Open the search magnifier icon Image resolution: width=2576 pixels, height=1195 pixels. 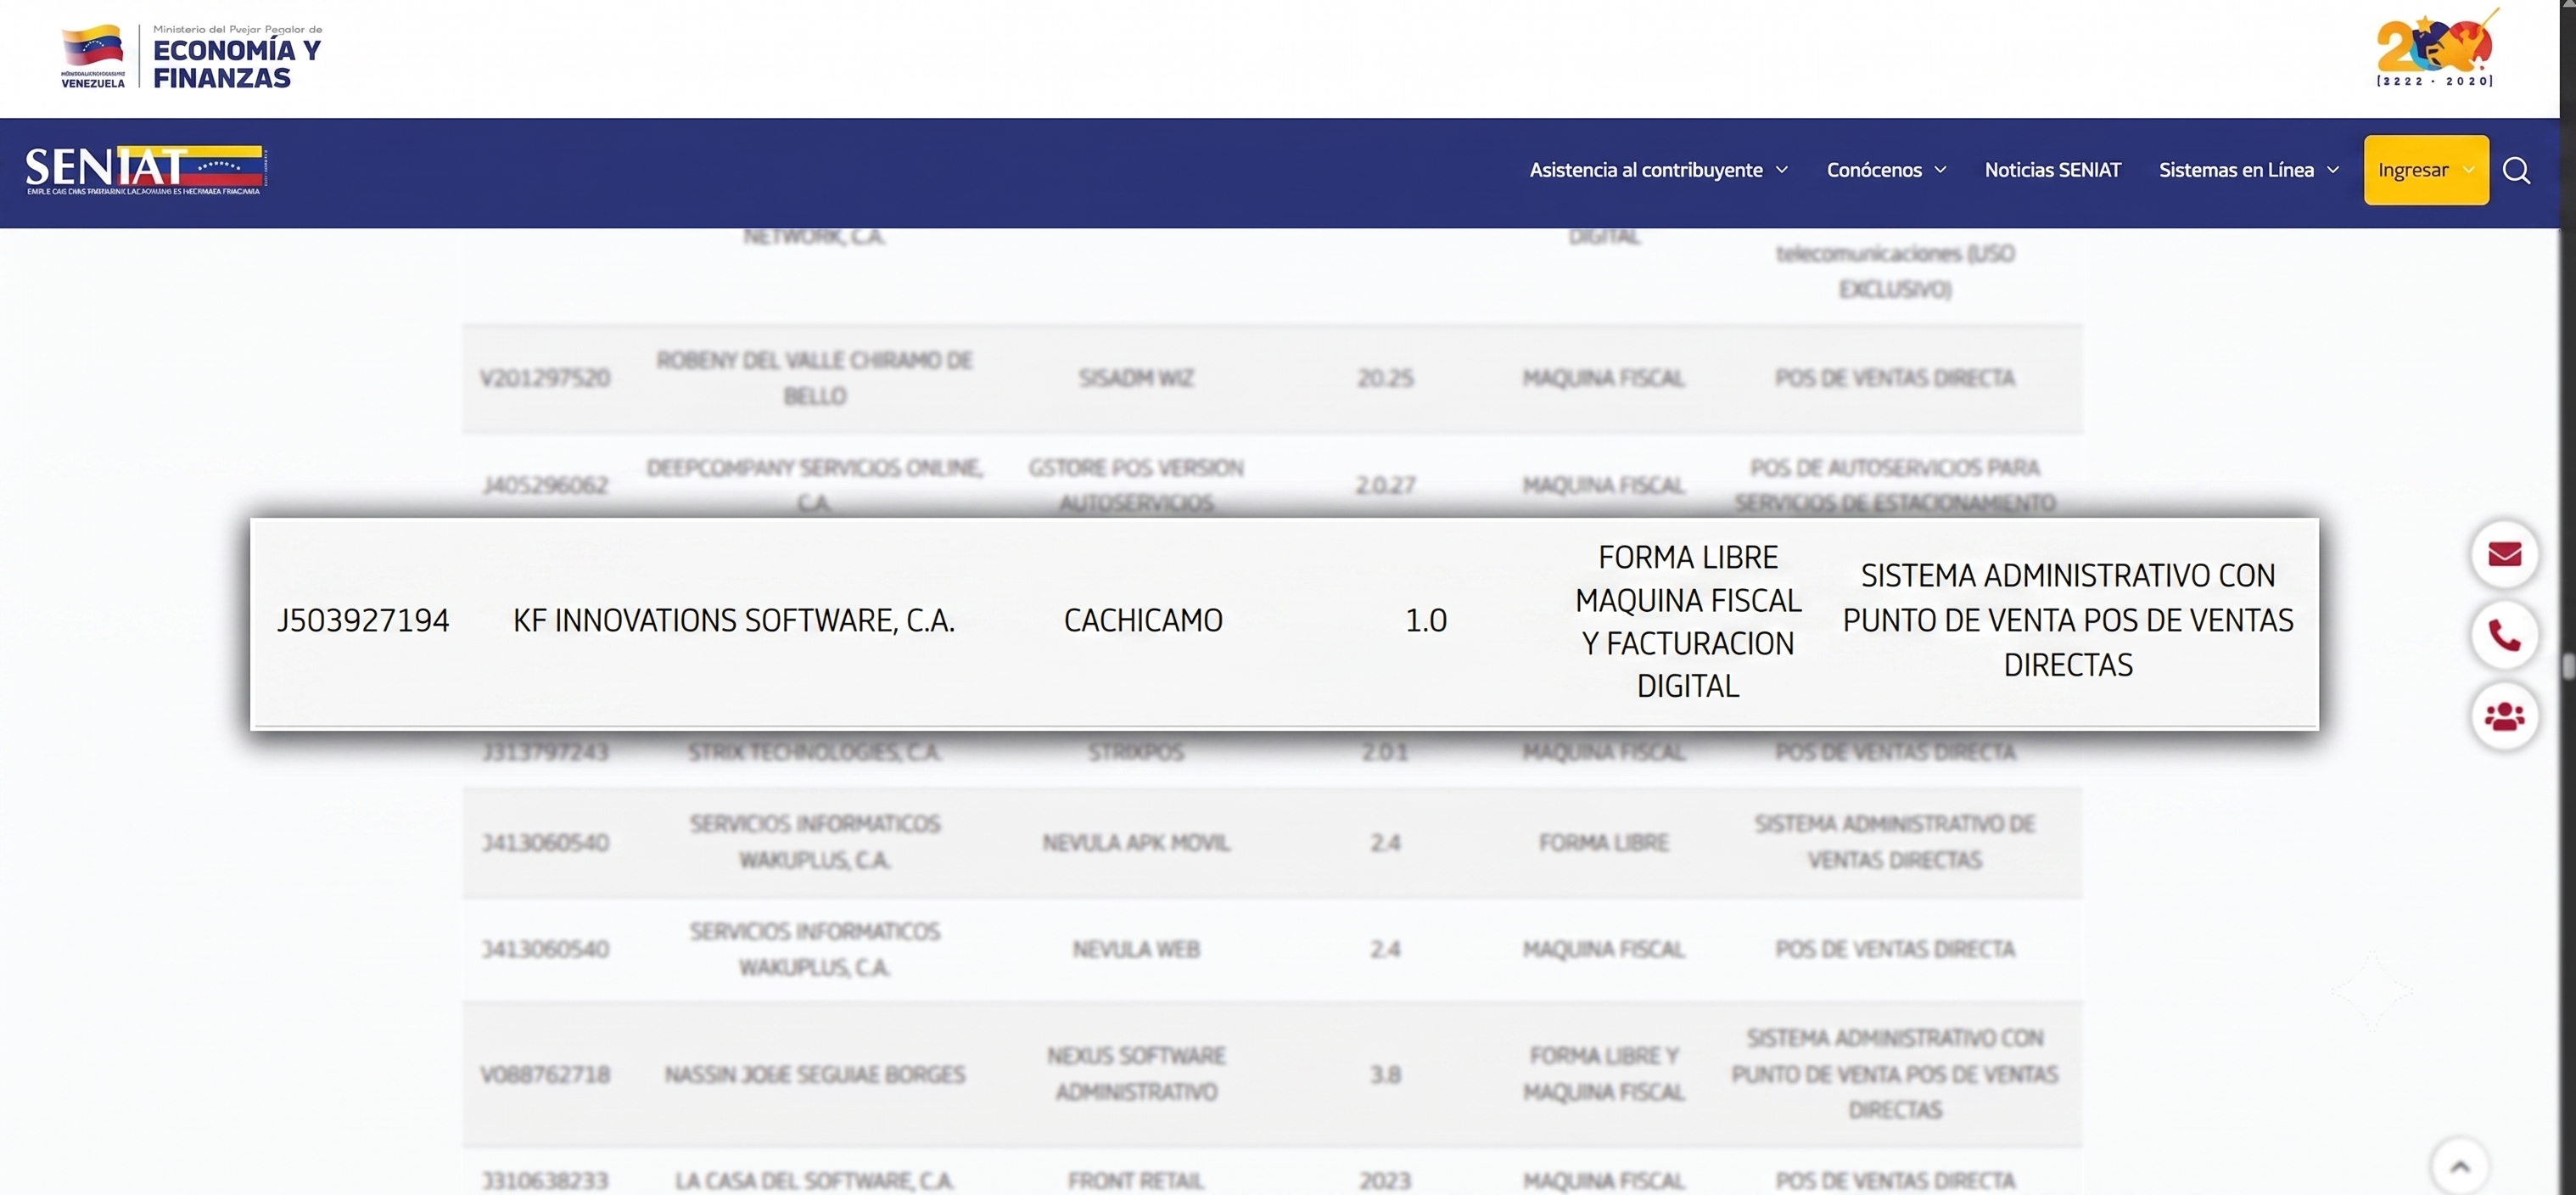2516,171
